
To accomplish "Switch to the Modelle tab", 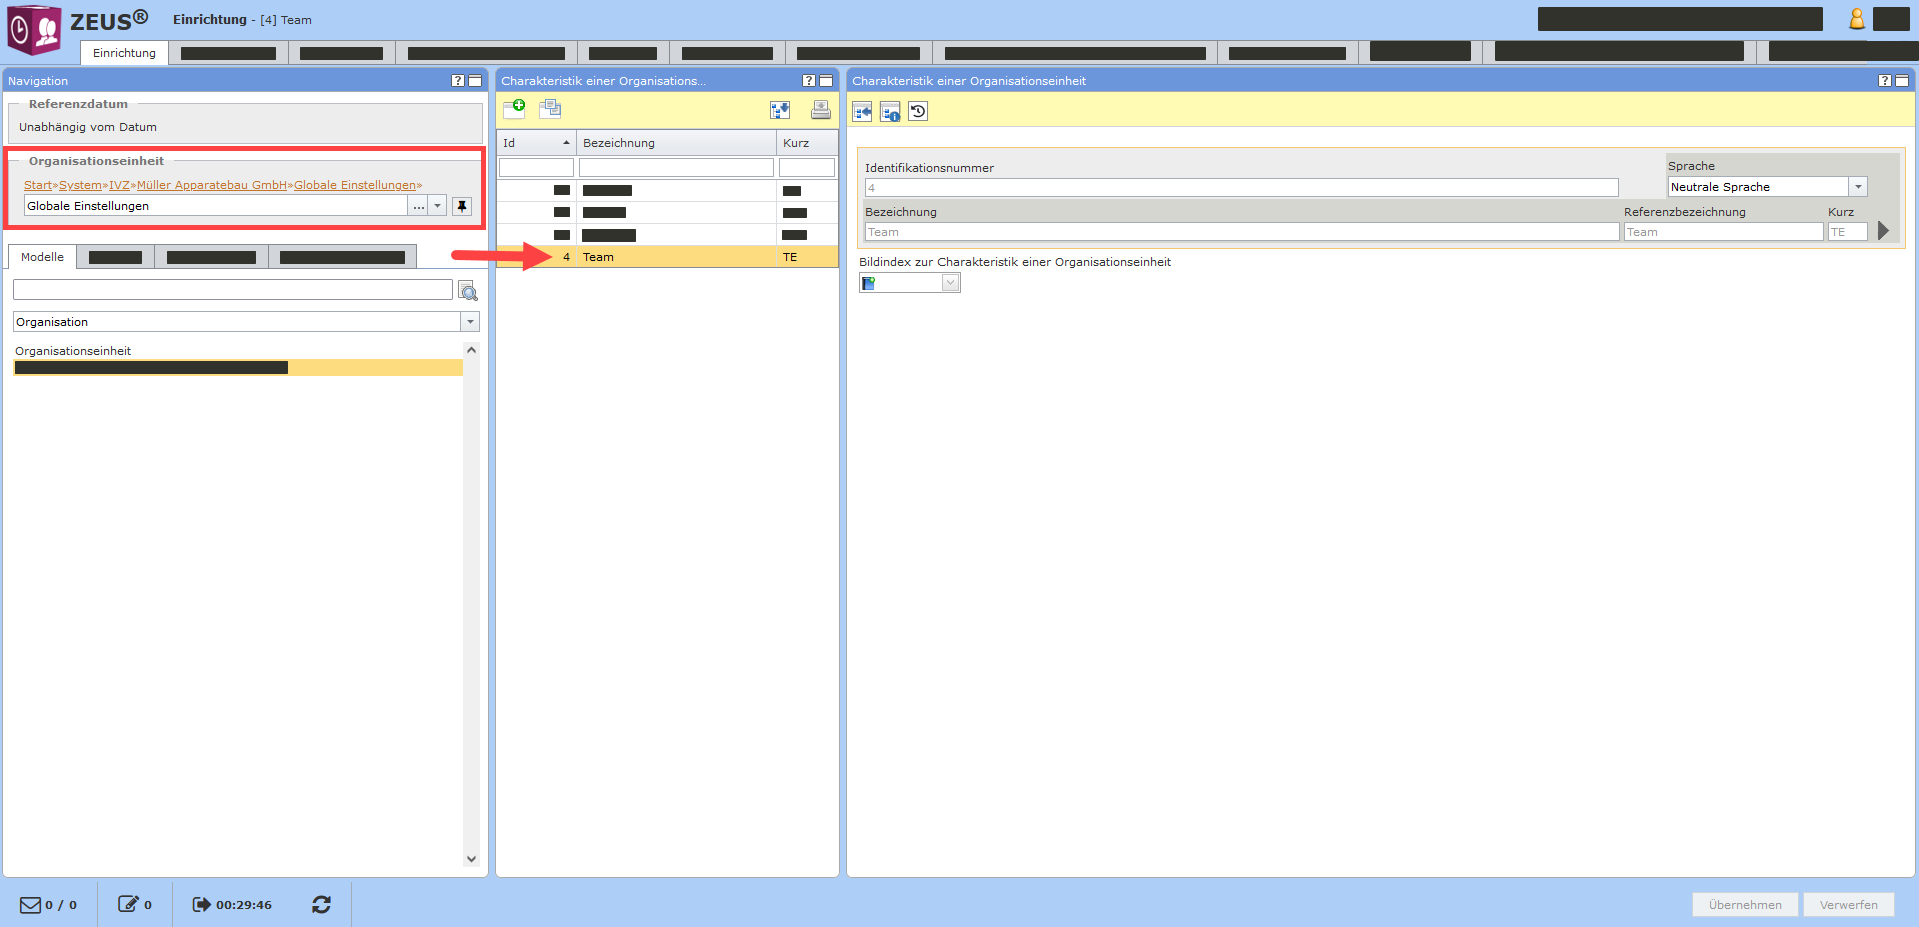I will 42,257.
